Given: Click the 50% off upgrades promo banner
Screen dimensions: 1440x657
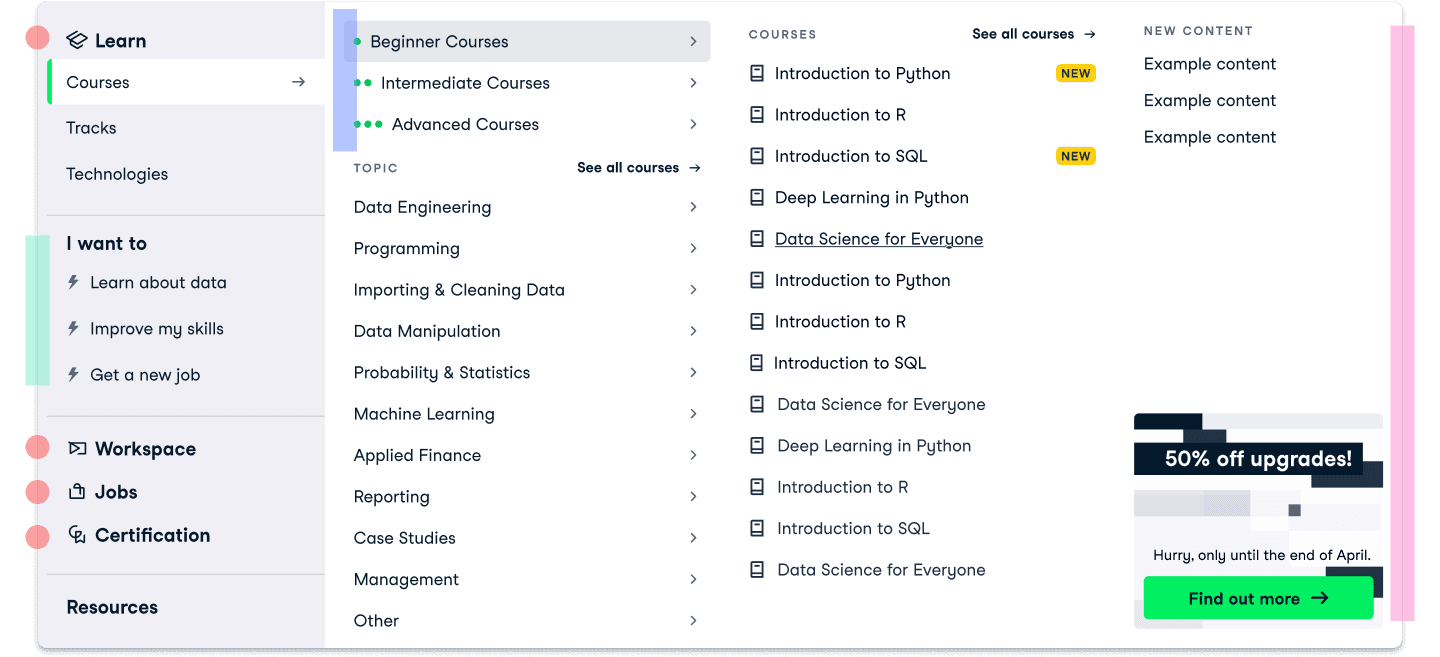Looking at the screenshot, I should click(x=1258, y=460).
